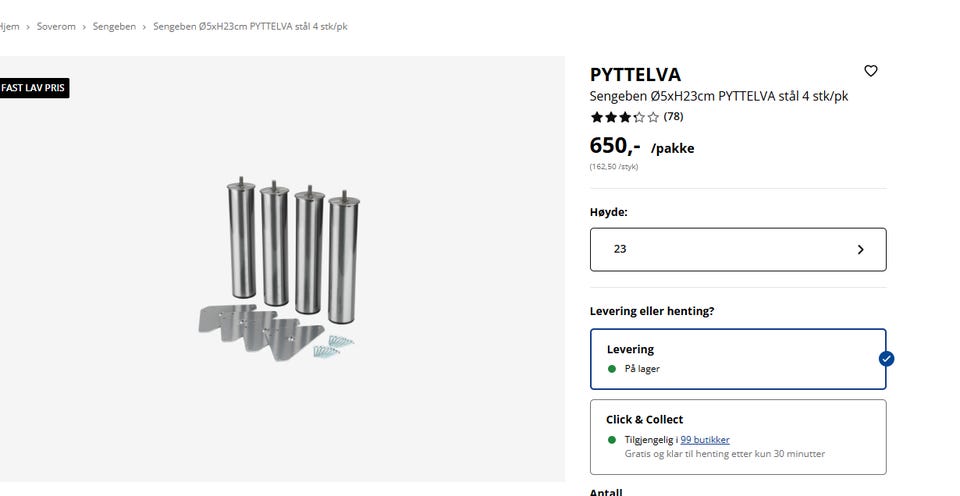Viewport: 960px width, 496px height.
Task: Click the blue checkmark on Levering
Action: [886, 359]
